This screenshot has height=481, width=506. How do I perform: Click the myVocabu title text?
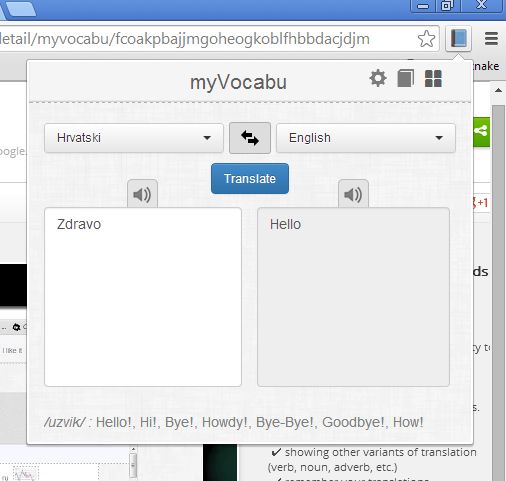click(x=238, y=82)
